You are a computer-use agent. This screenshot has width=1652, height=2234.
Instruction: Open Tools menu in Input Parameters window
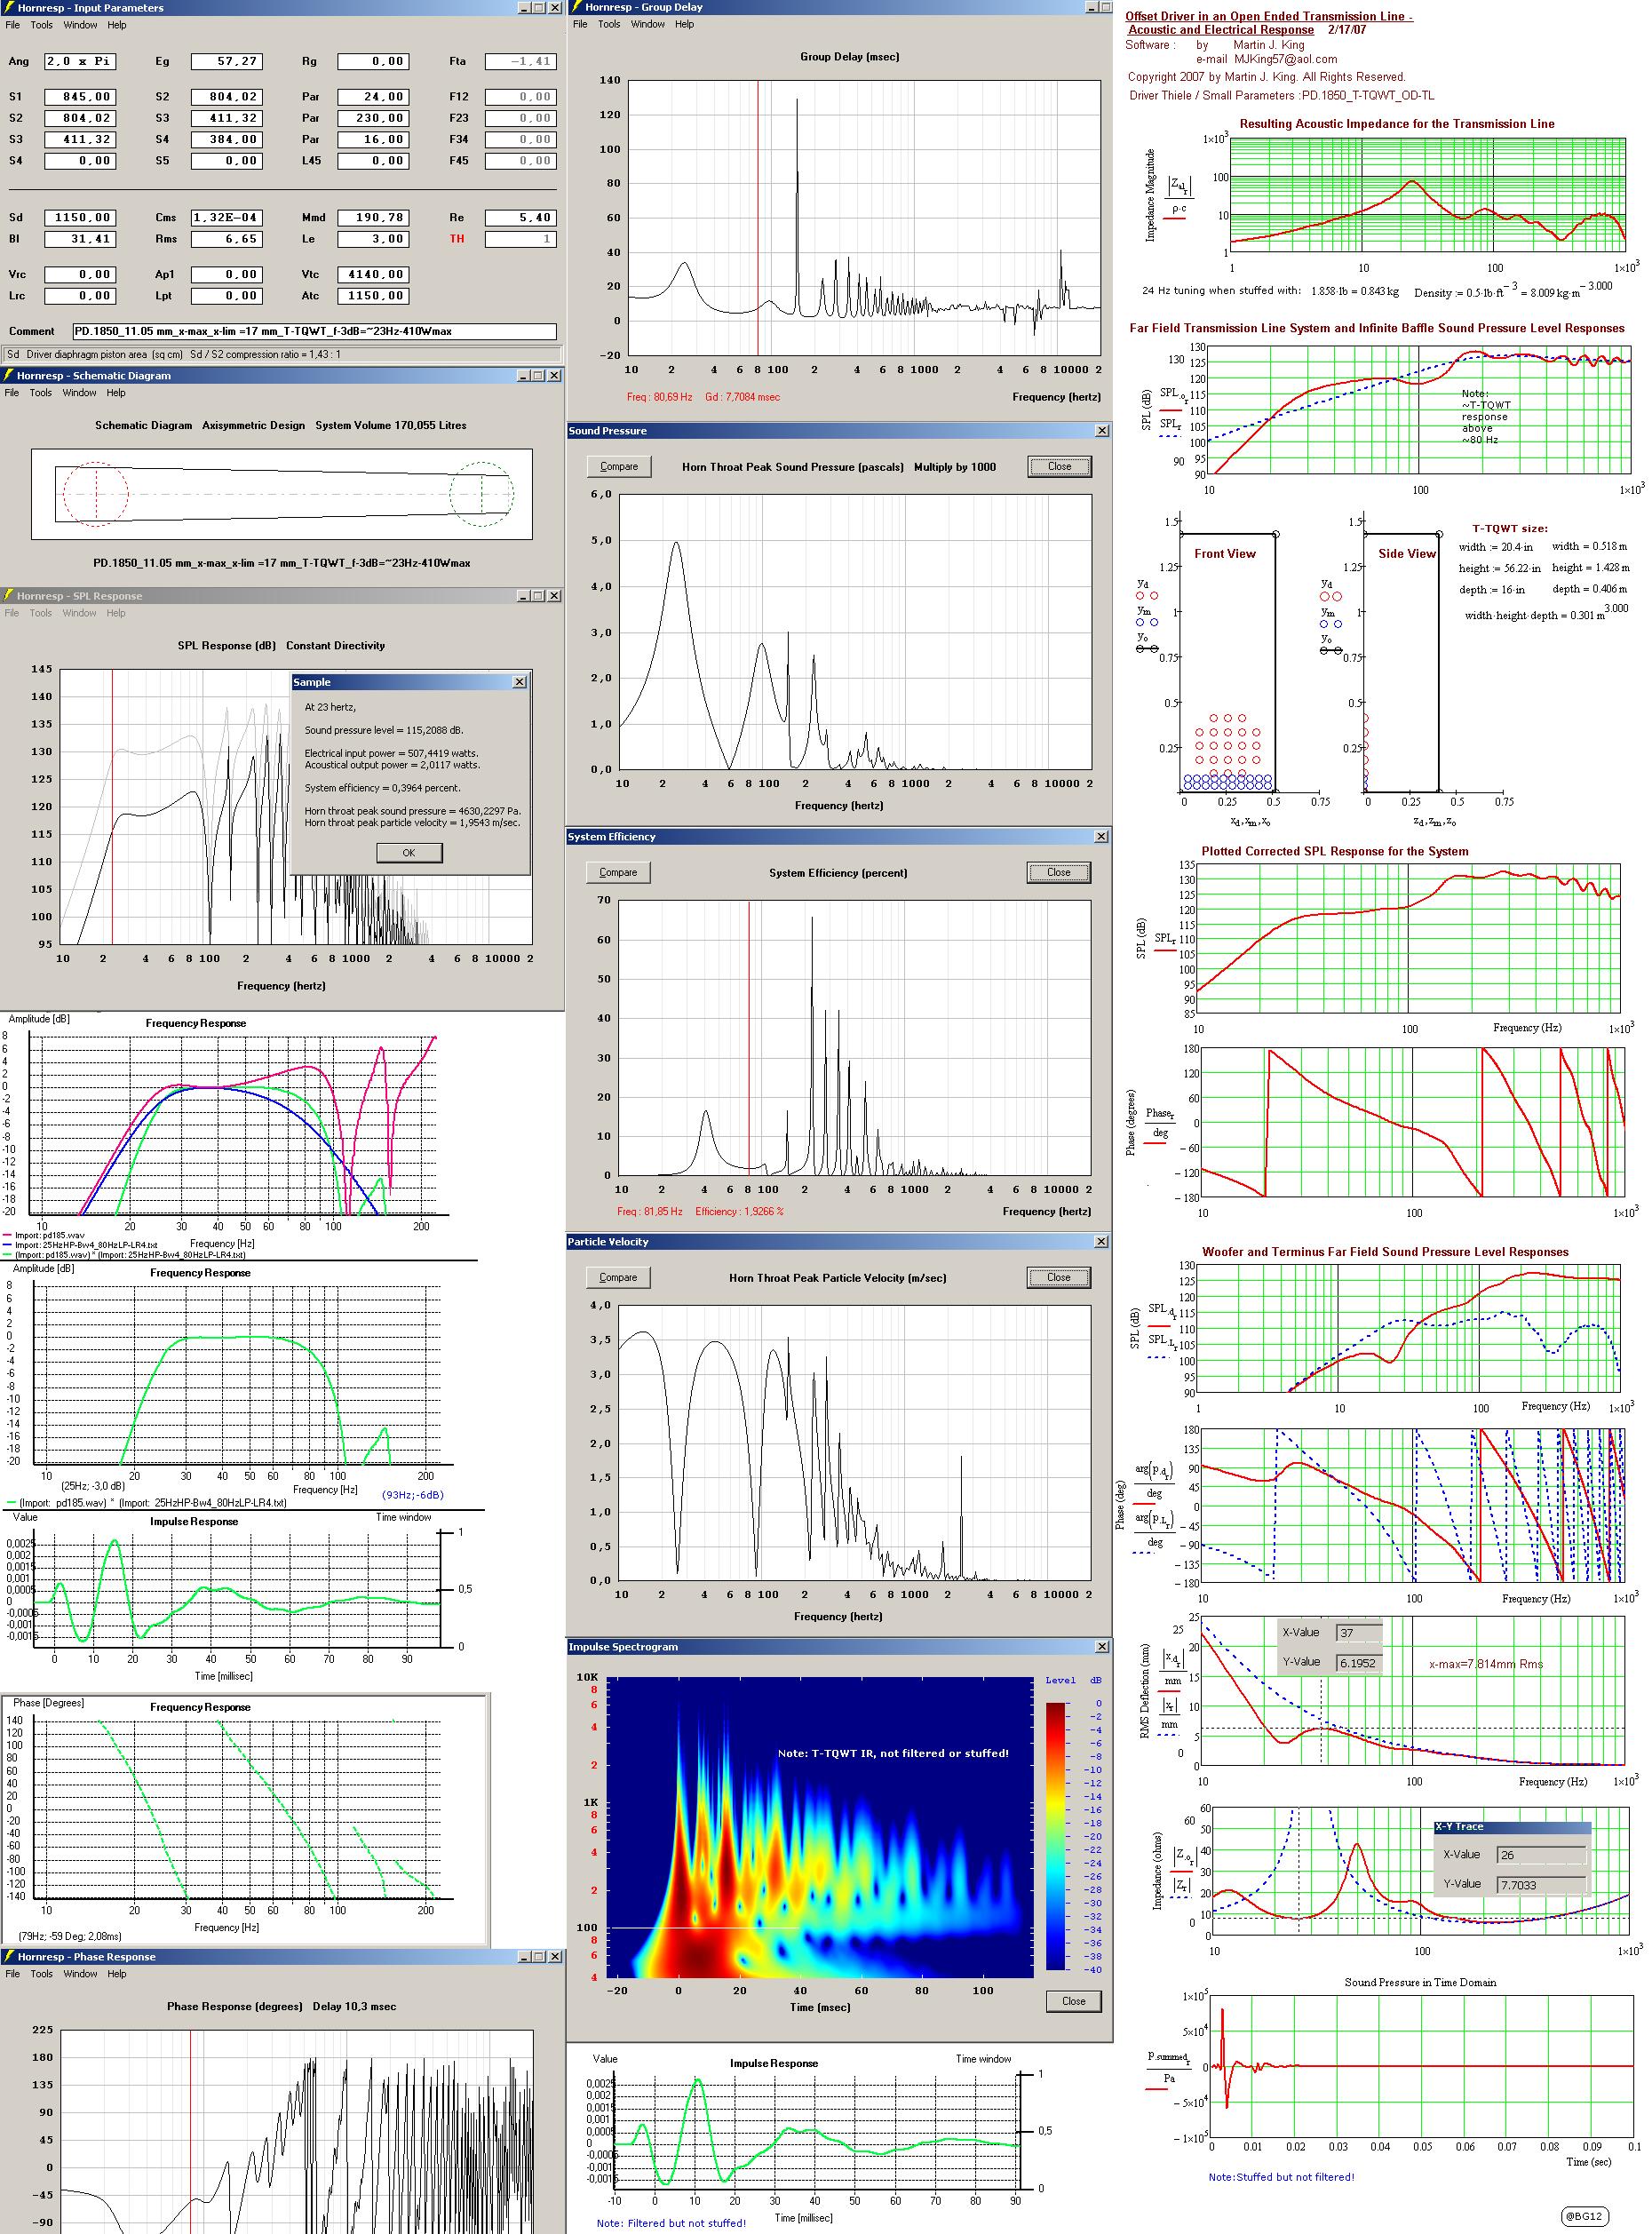pos(41,25)
